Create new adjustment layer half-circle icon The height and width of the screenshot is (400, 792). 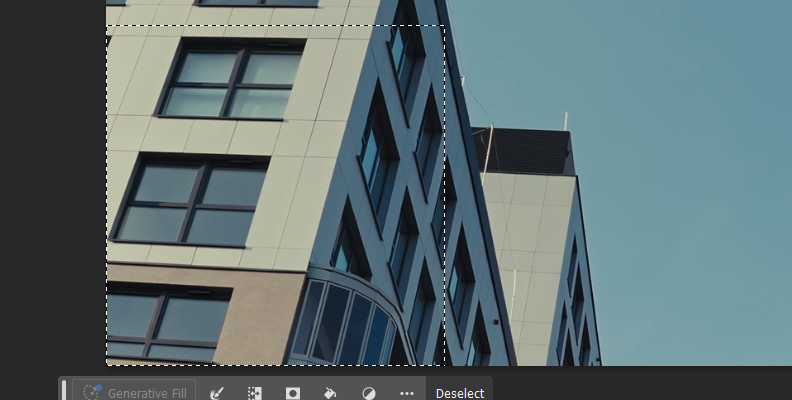[x=368, y=393]
